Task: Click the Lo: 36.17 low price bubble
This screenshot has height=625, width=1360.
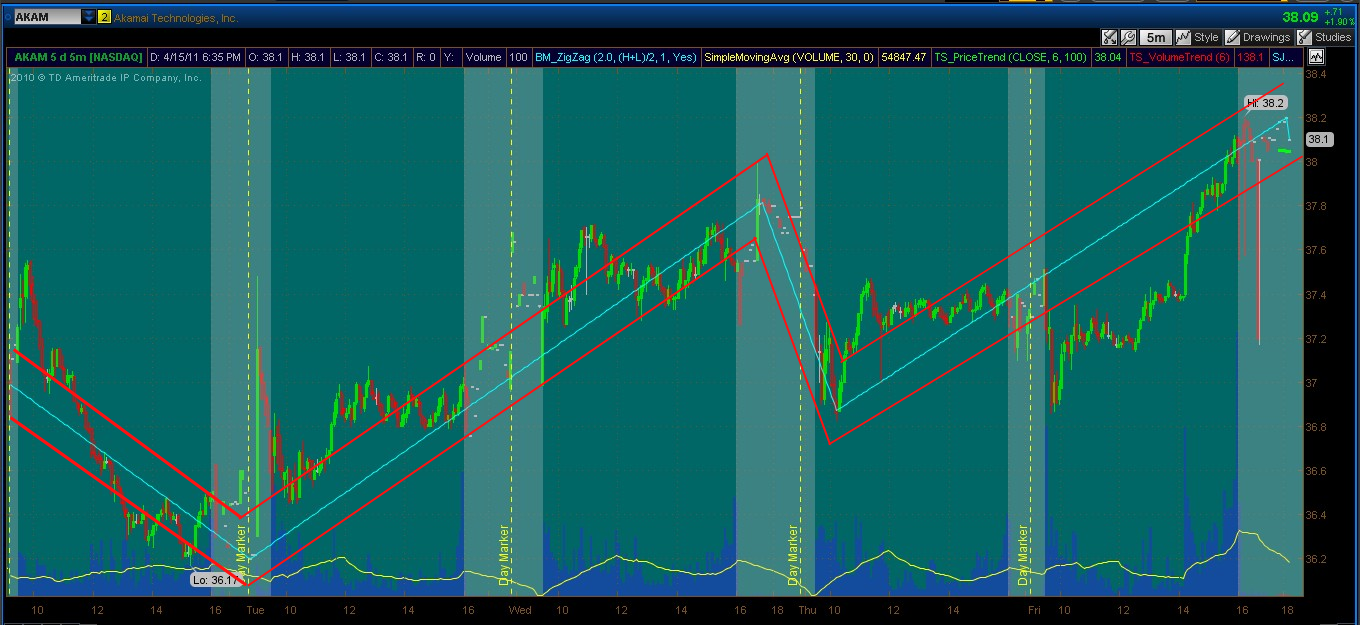Action: coord(214,579)
